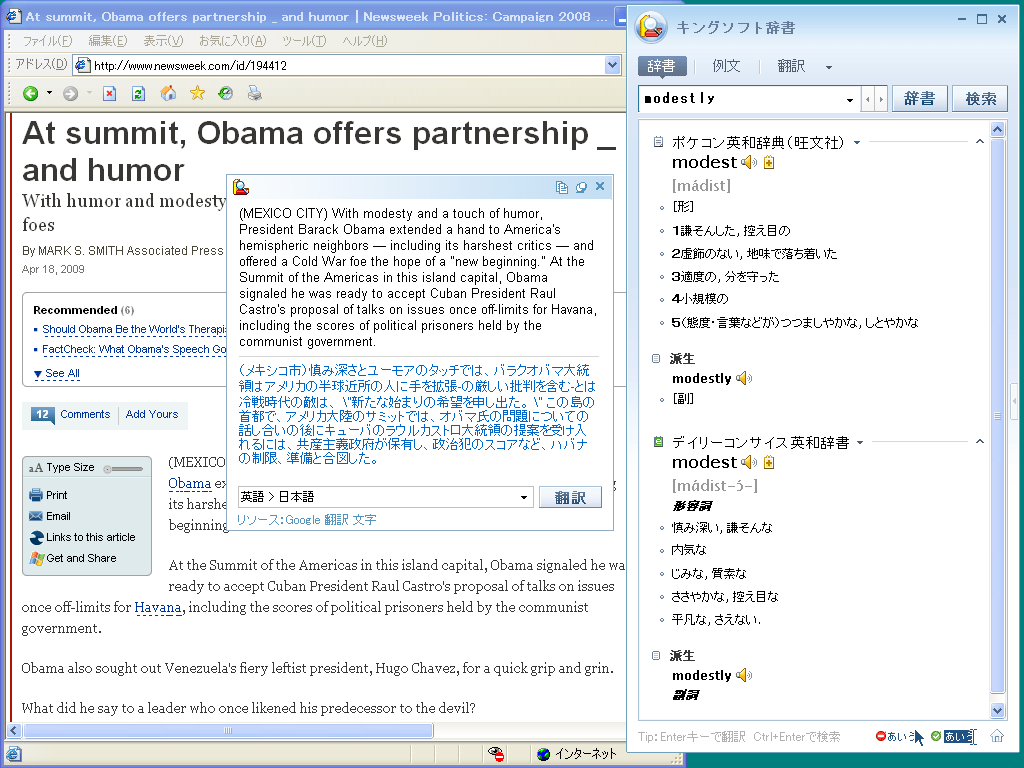Screen dimensions: 1024x768
Task: Open the デイリーコンサイス英和辞書 dropdown arrow
Action: pyautogui.click(x=860, y=443)
